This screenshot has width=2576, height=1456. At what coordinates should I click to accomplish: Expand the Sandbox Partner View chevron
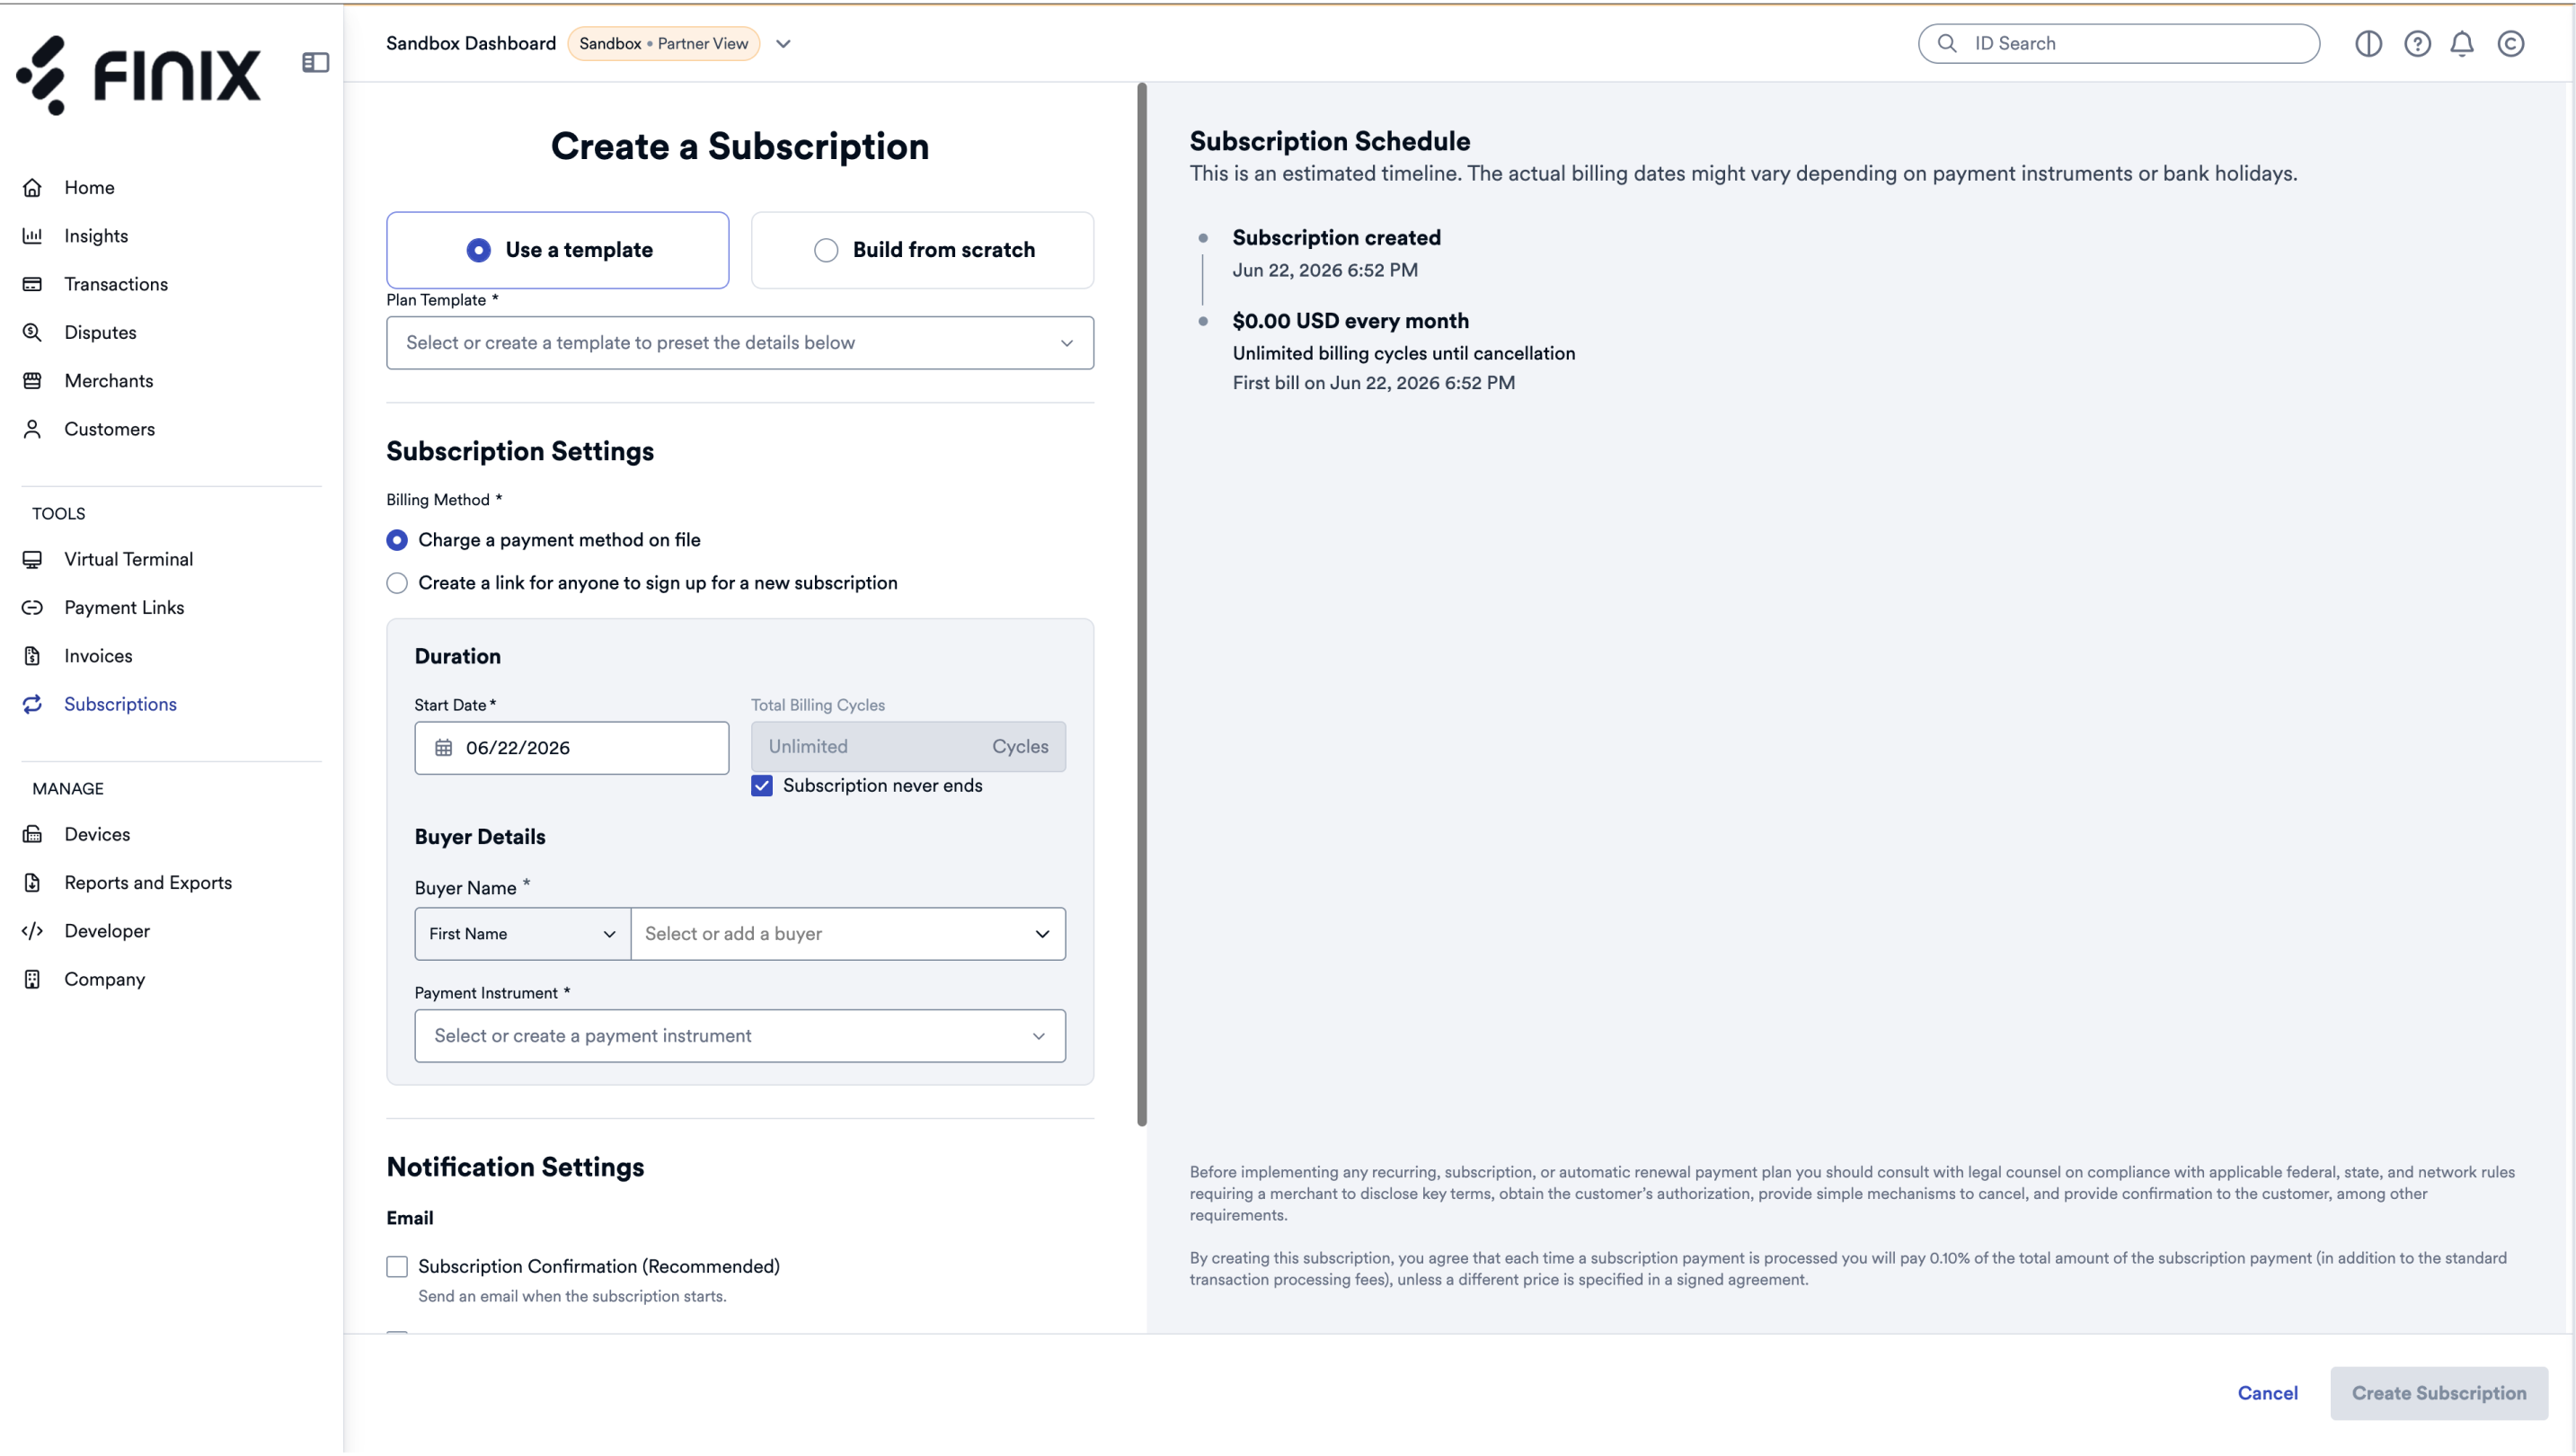783,44
